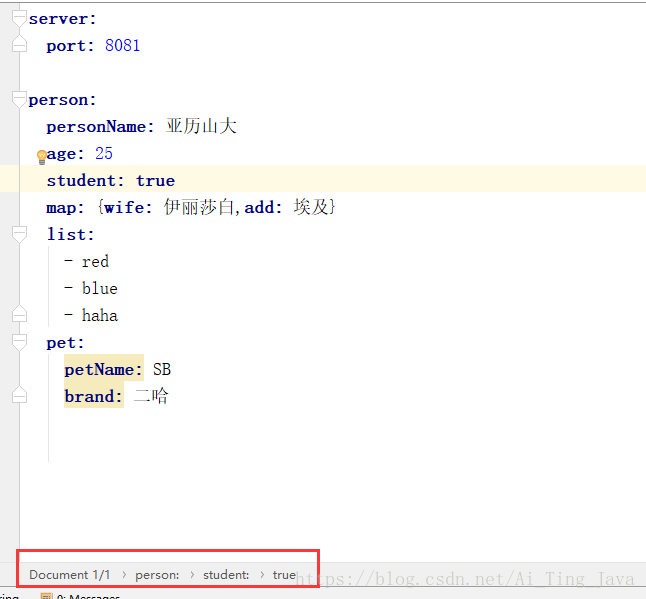Collapse the server block fold marker

coord(19,19)
